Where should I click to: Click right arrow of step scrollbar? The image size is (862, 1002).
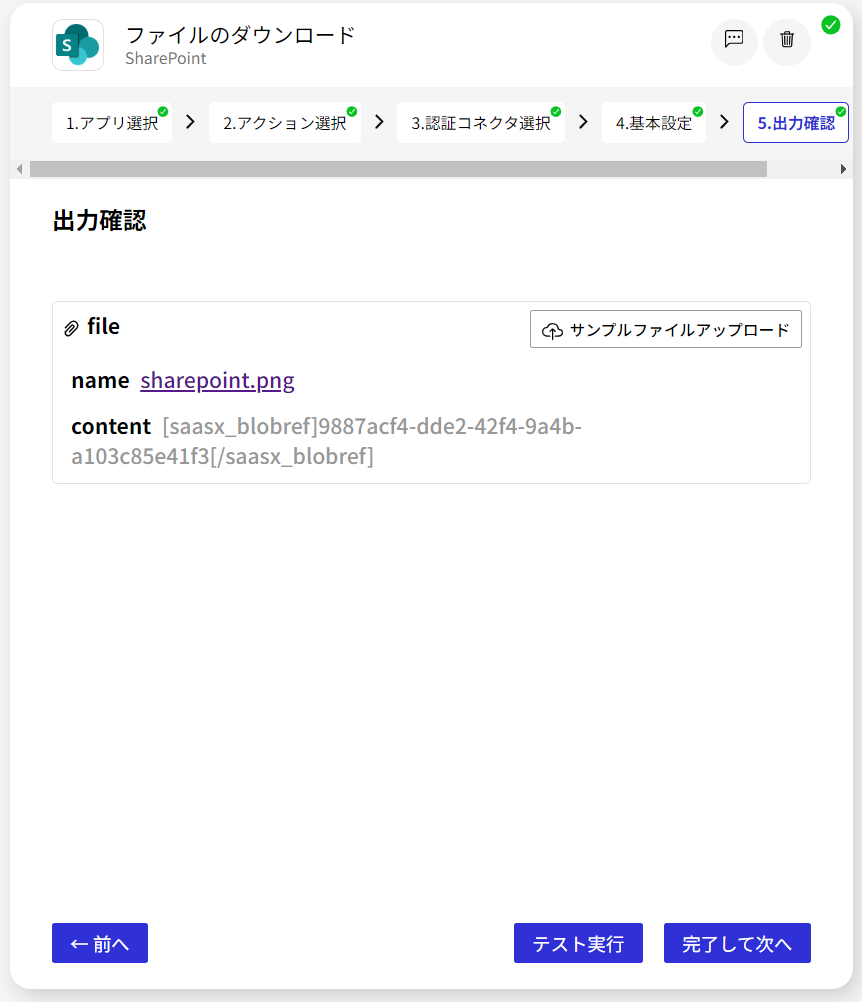tap(843, 169)
